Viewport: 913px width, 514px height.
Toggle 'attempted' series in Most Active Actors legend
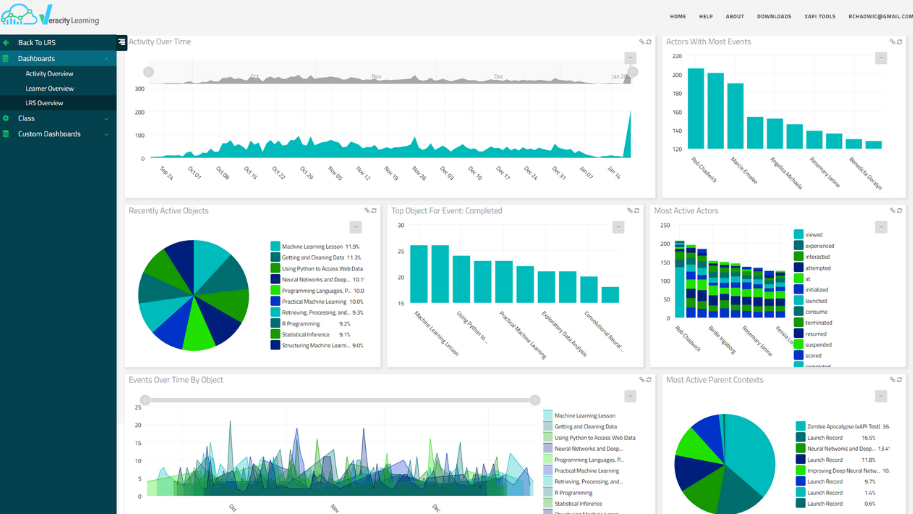[x=812, y=268]
